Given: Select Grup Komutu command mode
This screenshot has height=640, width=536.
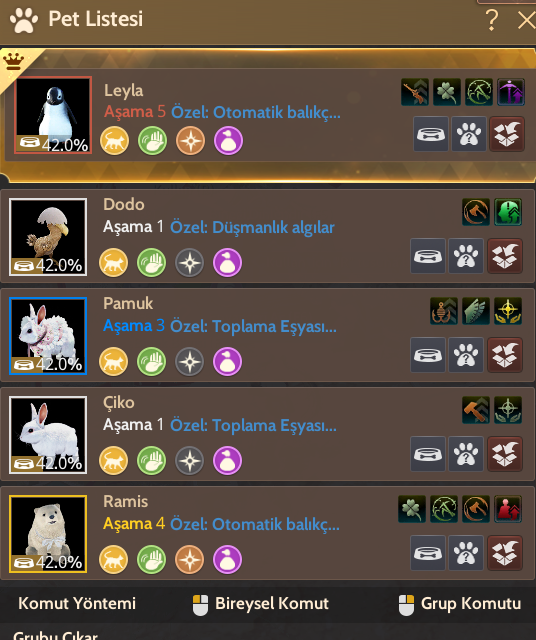Looking at the screenshot, I should coord(460,604).
